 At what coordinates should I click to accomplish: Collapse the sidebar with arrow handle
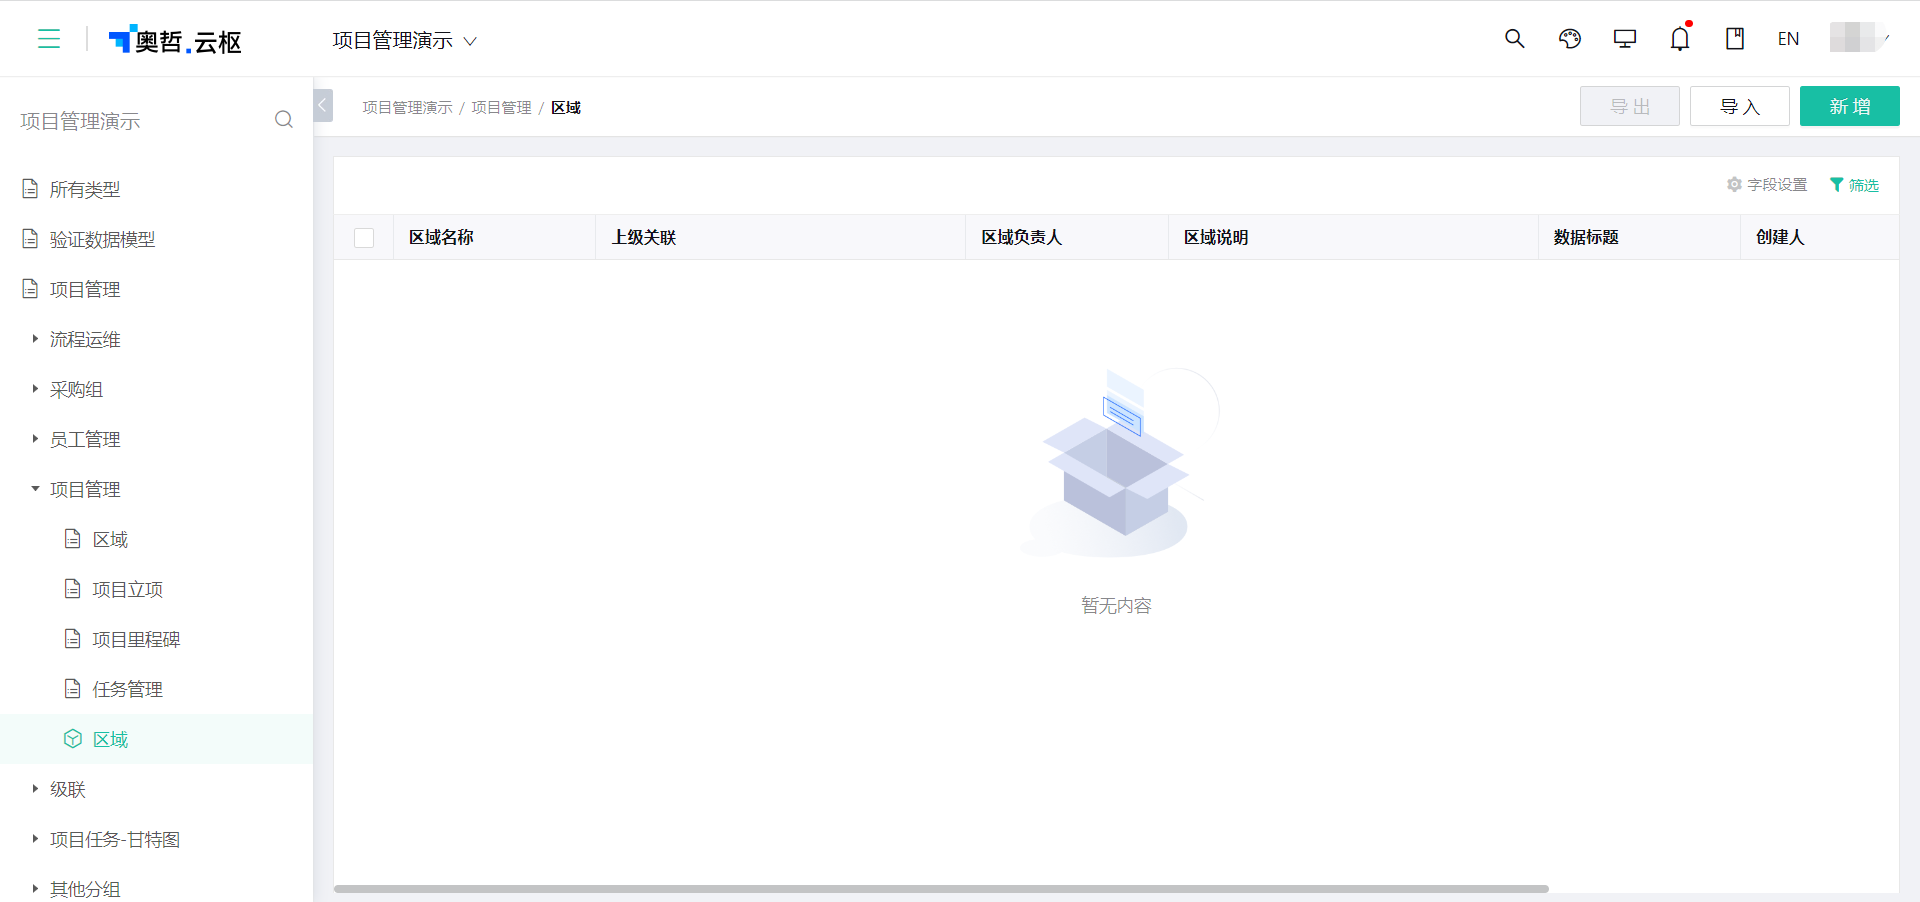[x=323, y=105]
